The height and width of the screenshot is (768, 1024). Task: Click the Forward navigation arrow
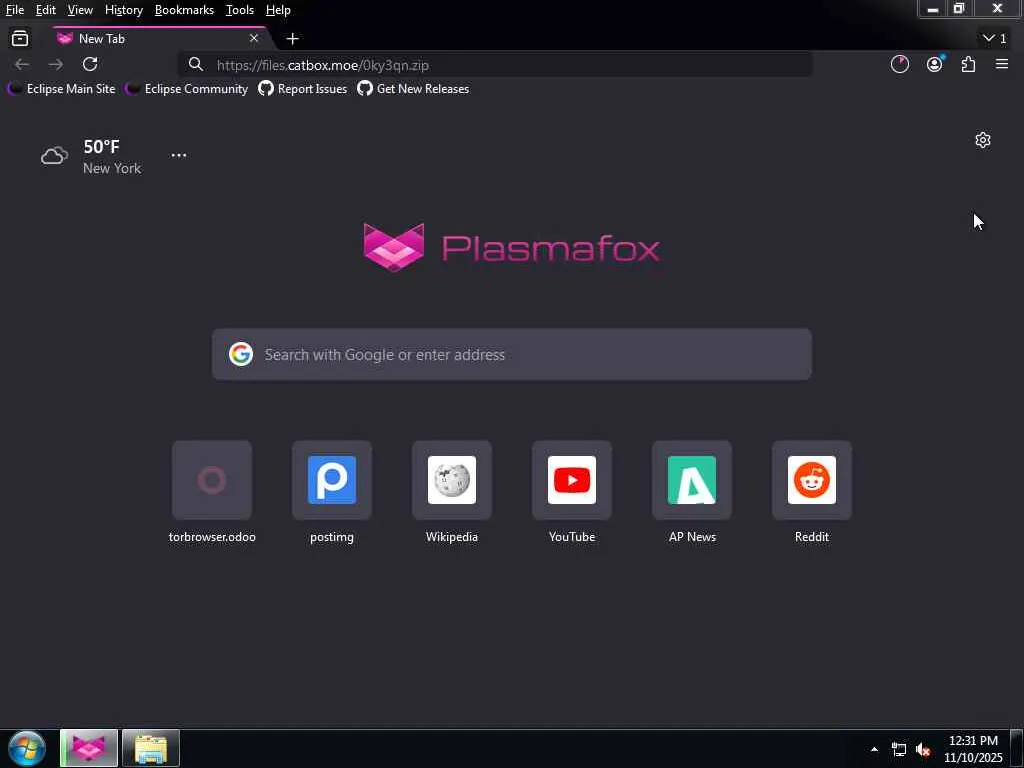point(56,64)
